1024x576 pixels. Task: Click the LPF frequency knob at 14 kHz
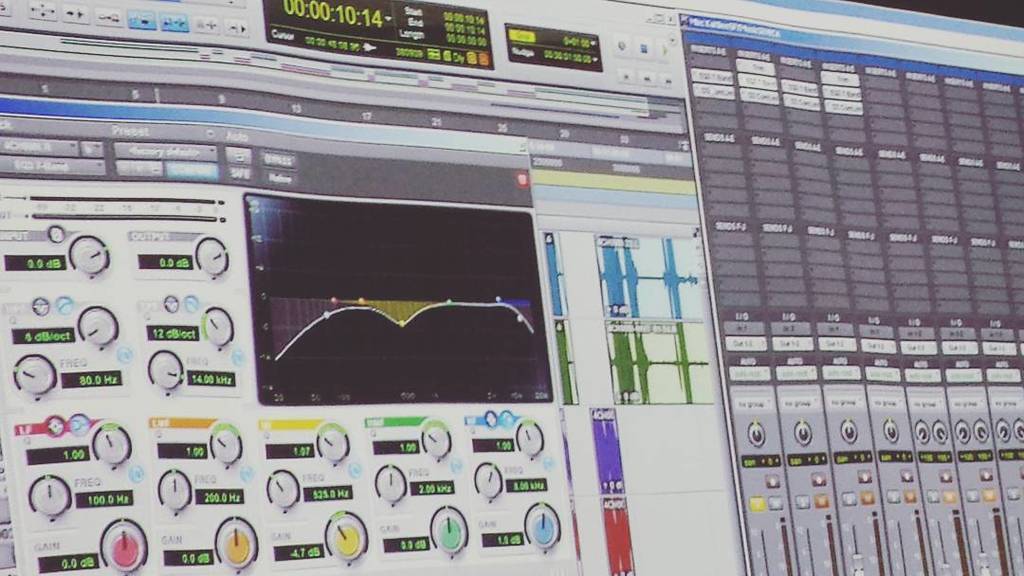click(x=166, y=370)
